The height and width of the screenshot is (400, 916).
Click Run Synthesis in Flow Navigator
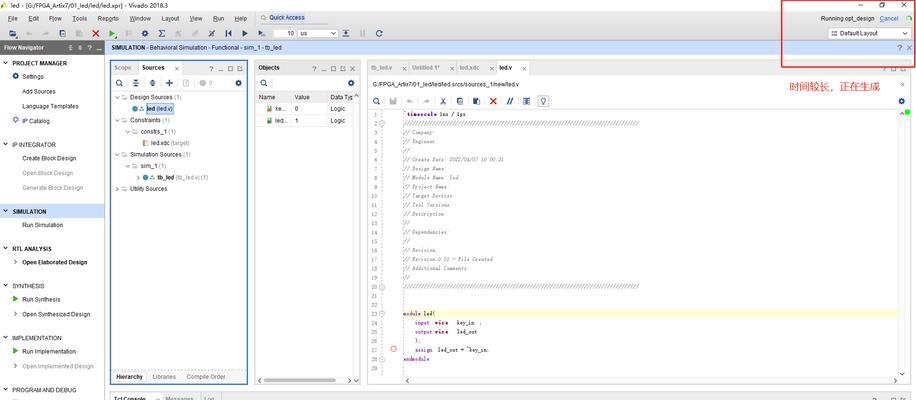click(41, 300)
